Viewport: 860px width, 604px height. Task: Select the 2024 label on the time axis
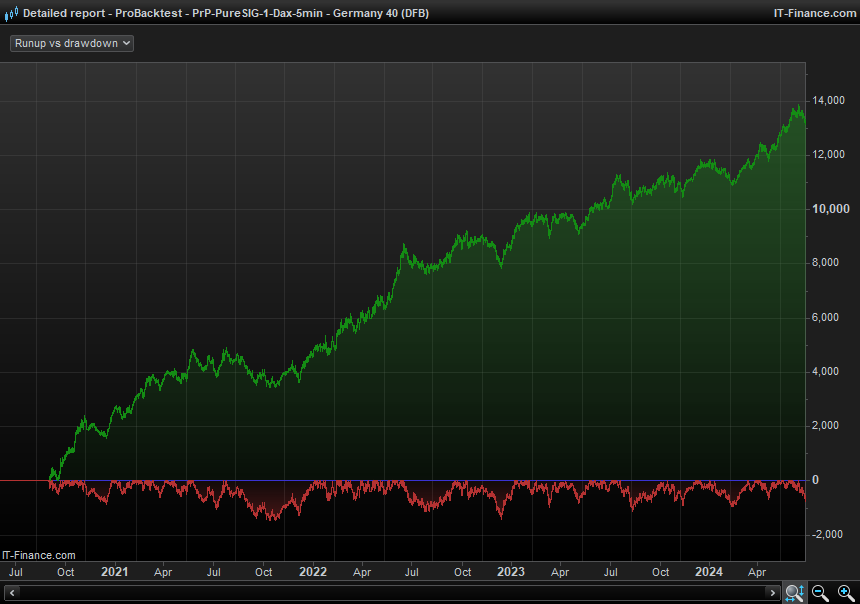point(709,572)
